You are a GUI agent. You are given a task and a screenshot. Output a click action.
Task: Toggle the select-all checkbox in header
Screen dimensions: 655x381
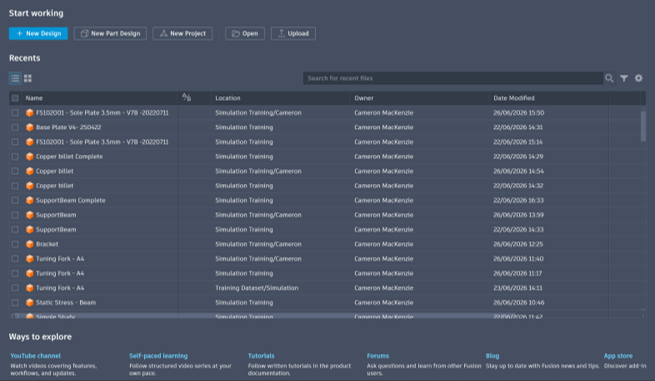pos(15,98)
